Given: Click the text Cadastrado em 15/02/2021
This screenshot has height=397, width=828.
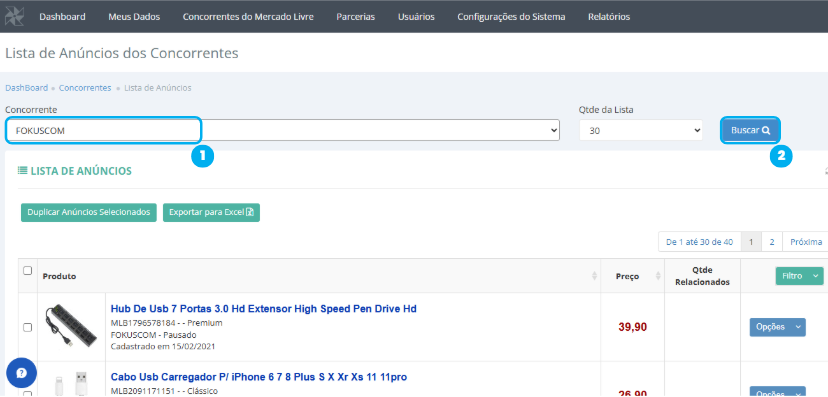Looking at the screenshot, I should (x=163, y=346).
